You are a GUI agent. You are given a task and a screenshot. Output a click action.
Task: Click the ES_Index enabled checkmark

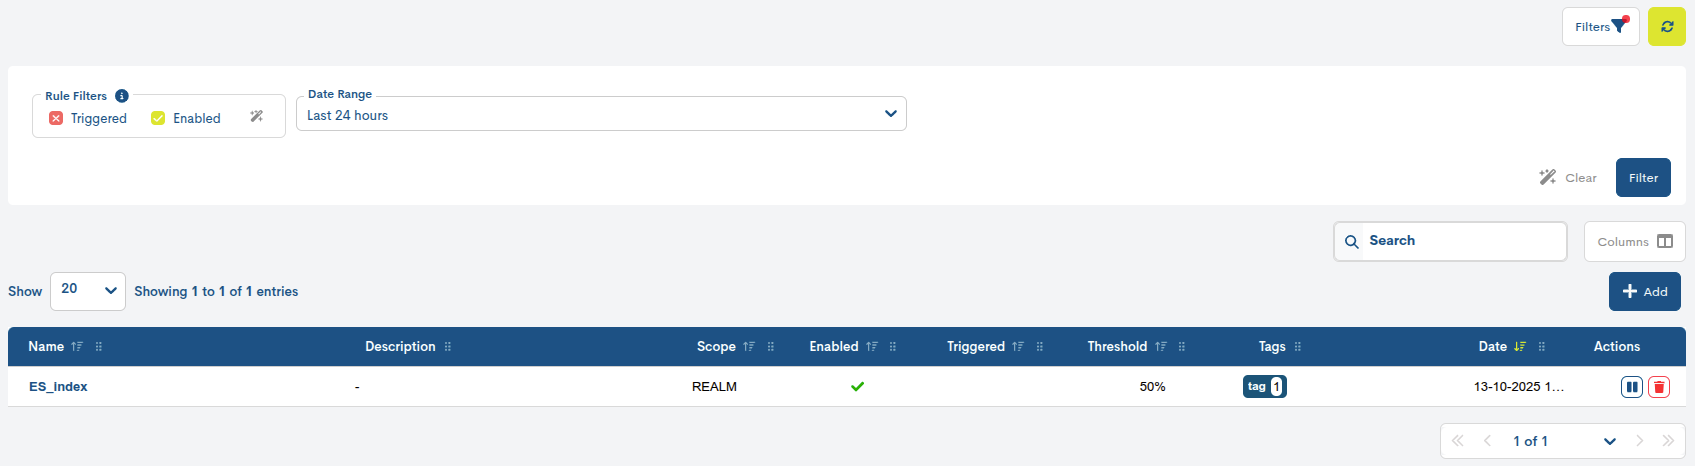(857, 387)
